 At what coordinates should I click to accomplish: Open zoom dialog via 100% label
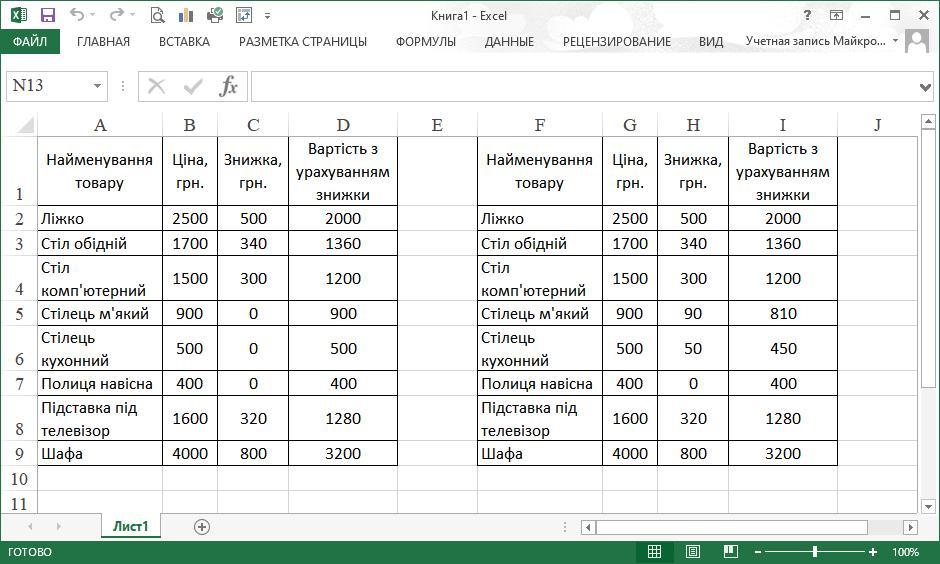tap(905, 552)
